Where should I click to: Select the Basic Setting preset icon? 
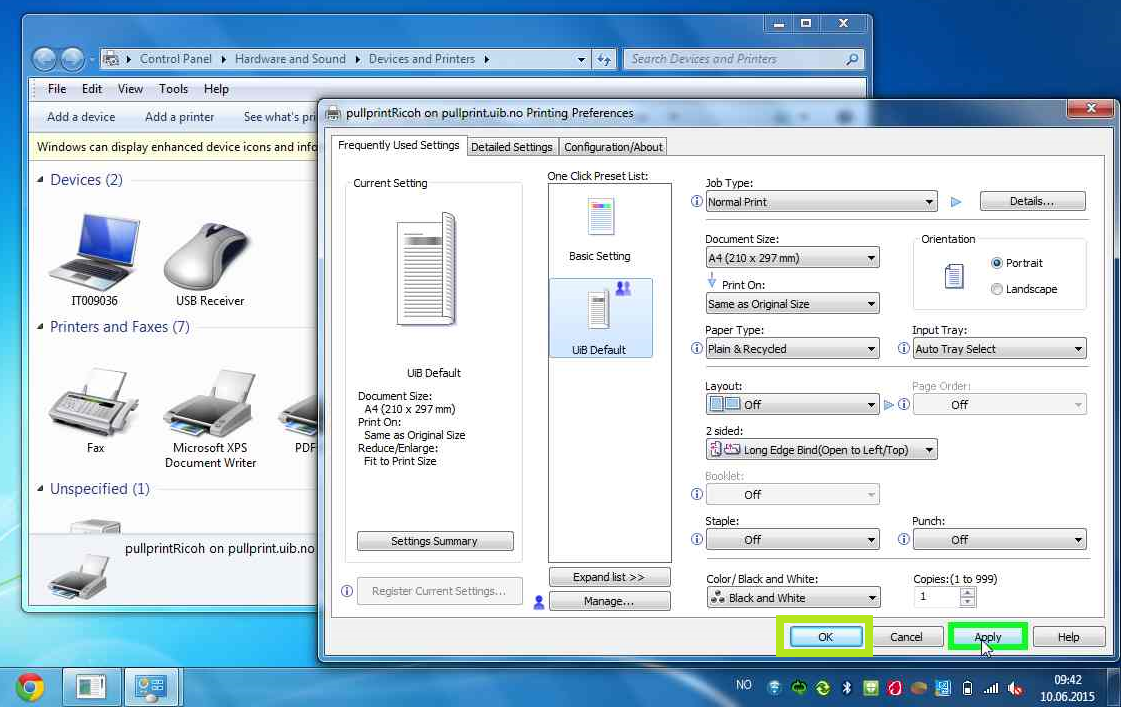(x=601, y=217)
